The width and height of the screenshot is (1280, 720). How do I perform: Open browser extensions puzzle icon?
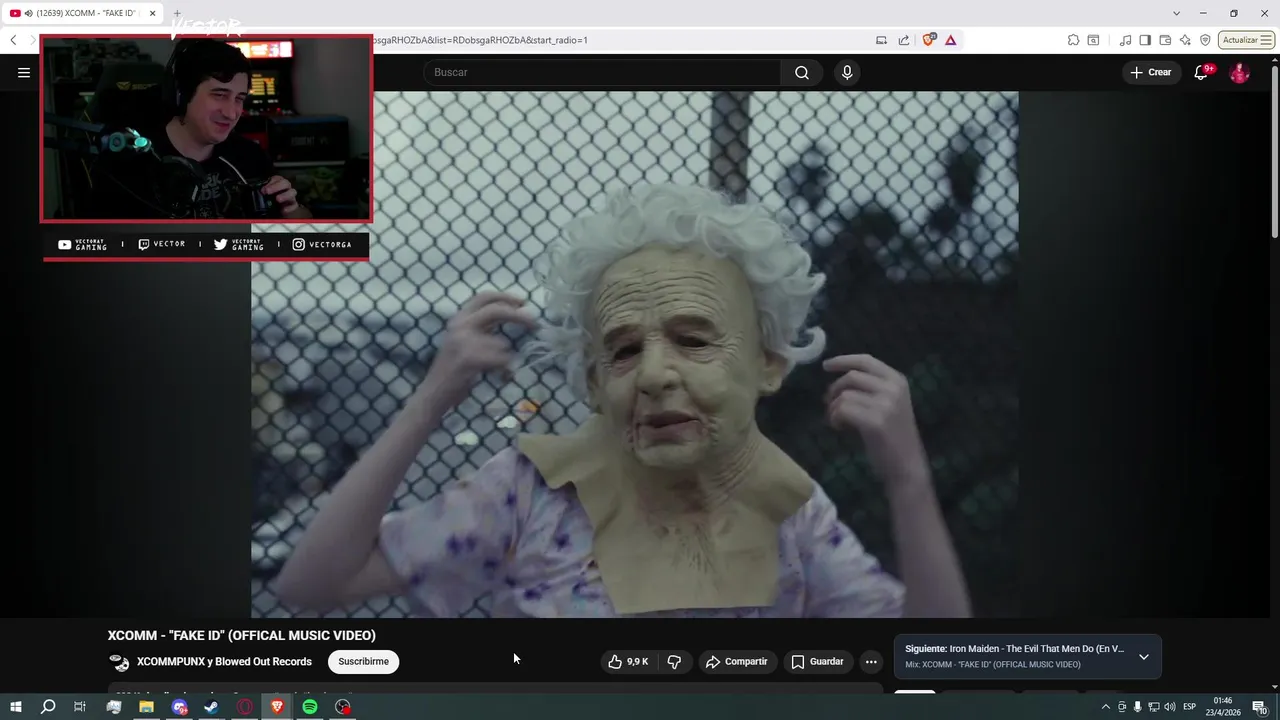[x=1073, y=40]
